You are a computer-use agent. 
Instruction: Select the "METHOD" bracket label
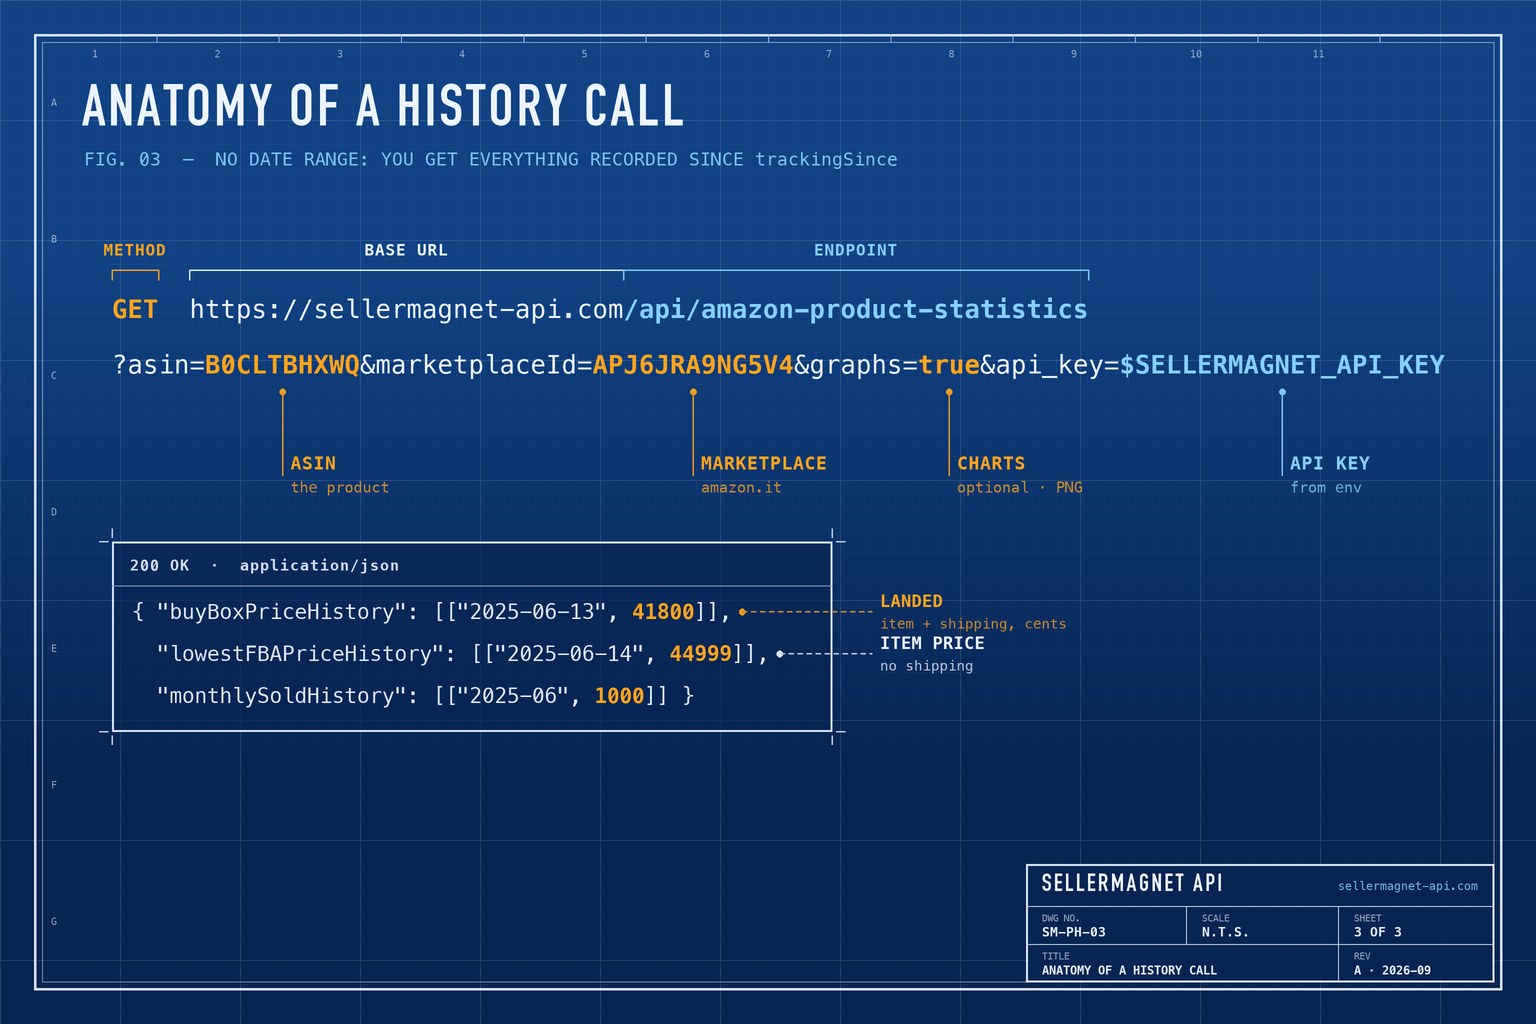coord(135,250)
